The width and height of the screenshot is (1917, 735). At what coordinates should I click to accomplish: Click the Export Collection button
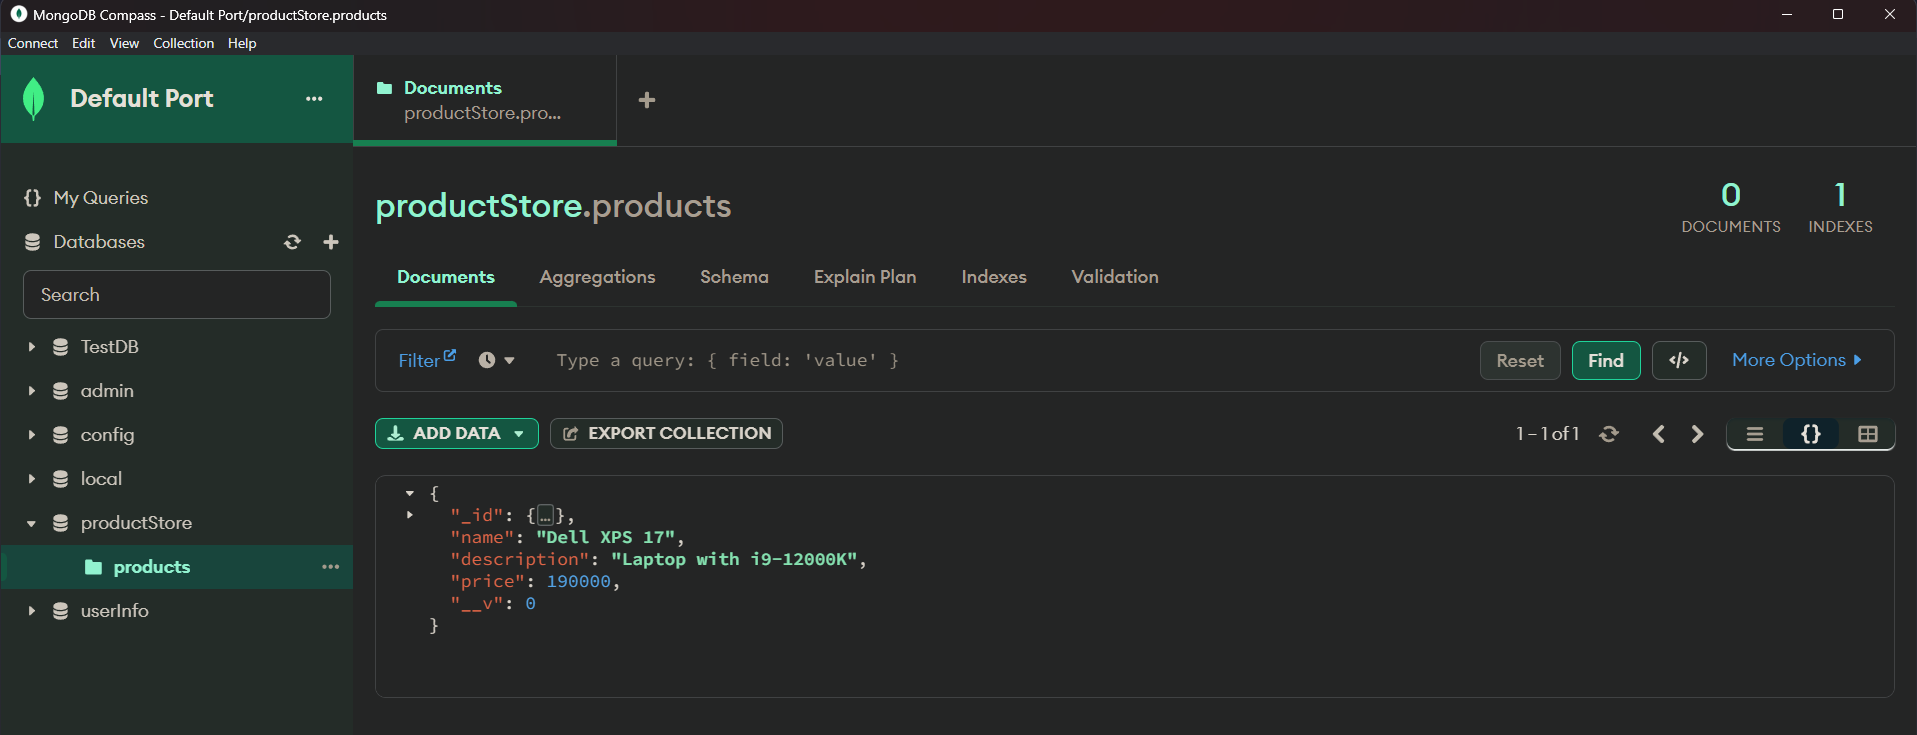(666, 433)
